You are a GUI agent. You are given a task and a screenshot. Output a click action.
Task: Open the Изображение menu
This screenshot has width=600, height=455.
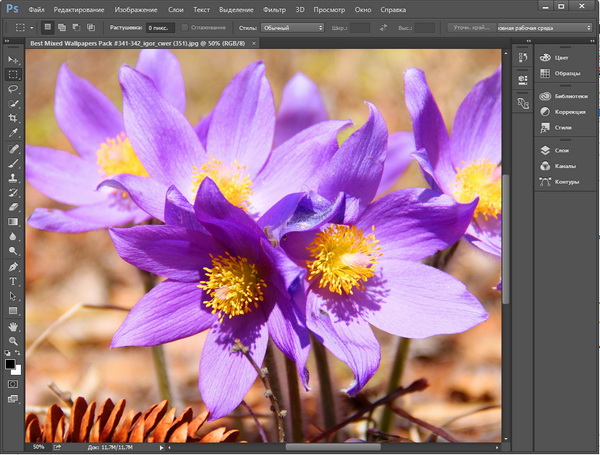[136, 9]
